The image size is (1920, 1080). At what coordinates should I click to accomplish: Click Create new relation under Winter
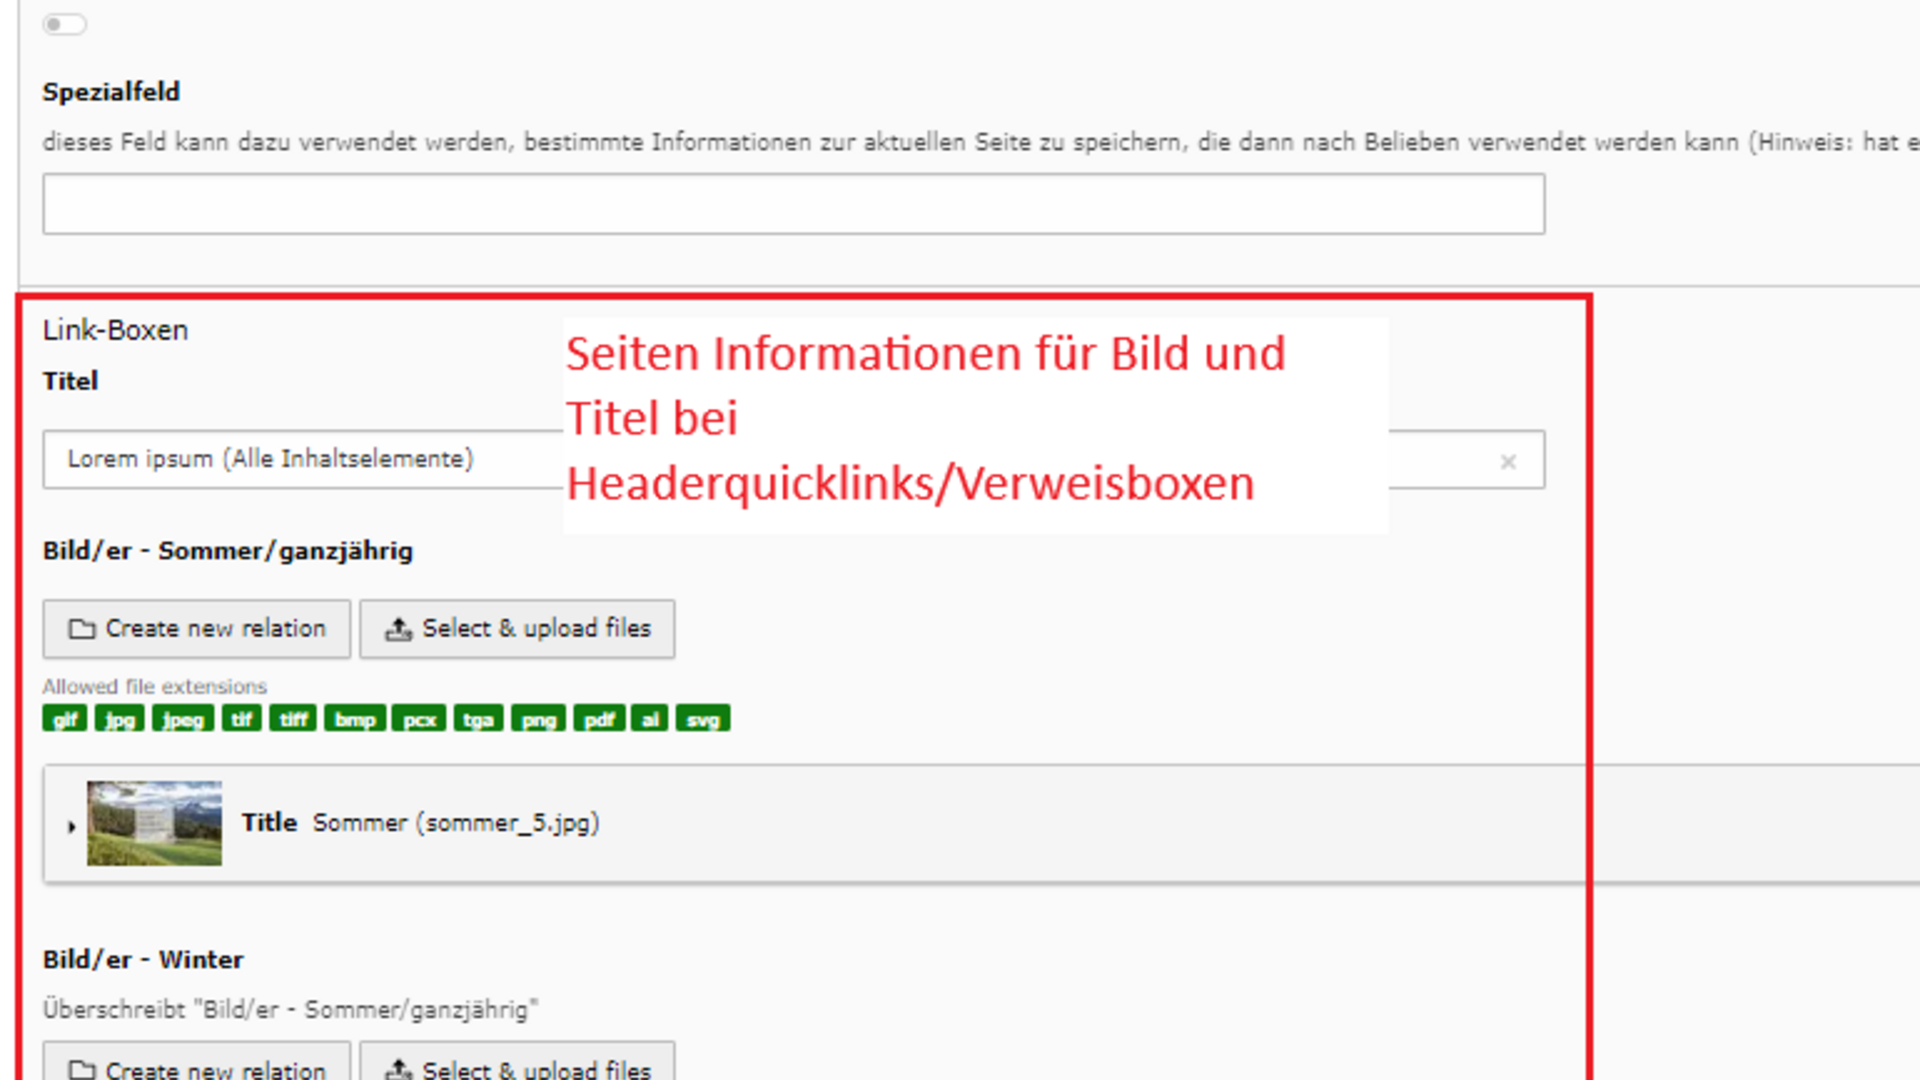[197, 1066]
